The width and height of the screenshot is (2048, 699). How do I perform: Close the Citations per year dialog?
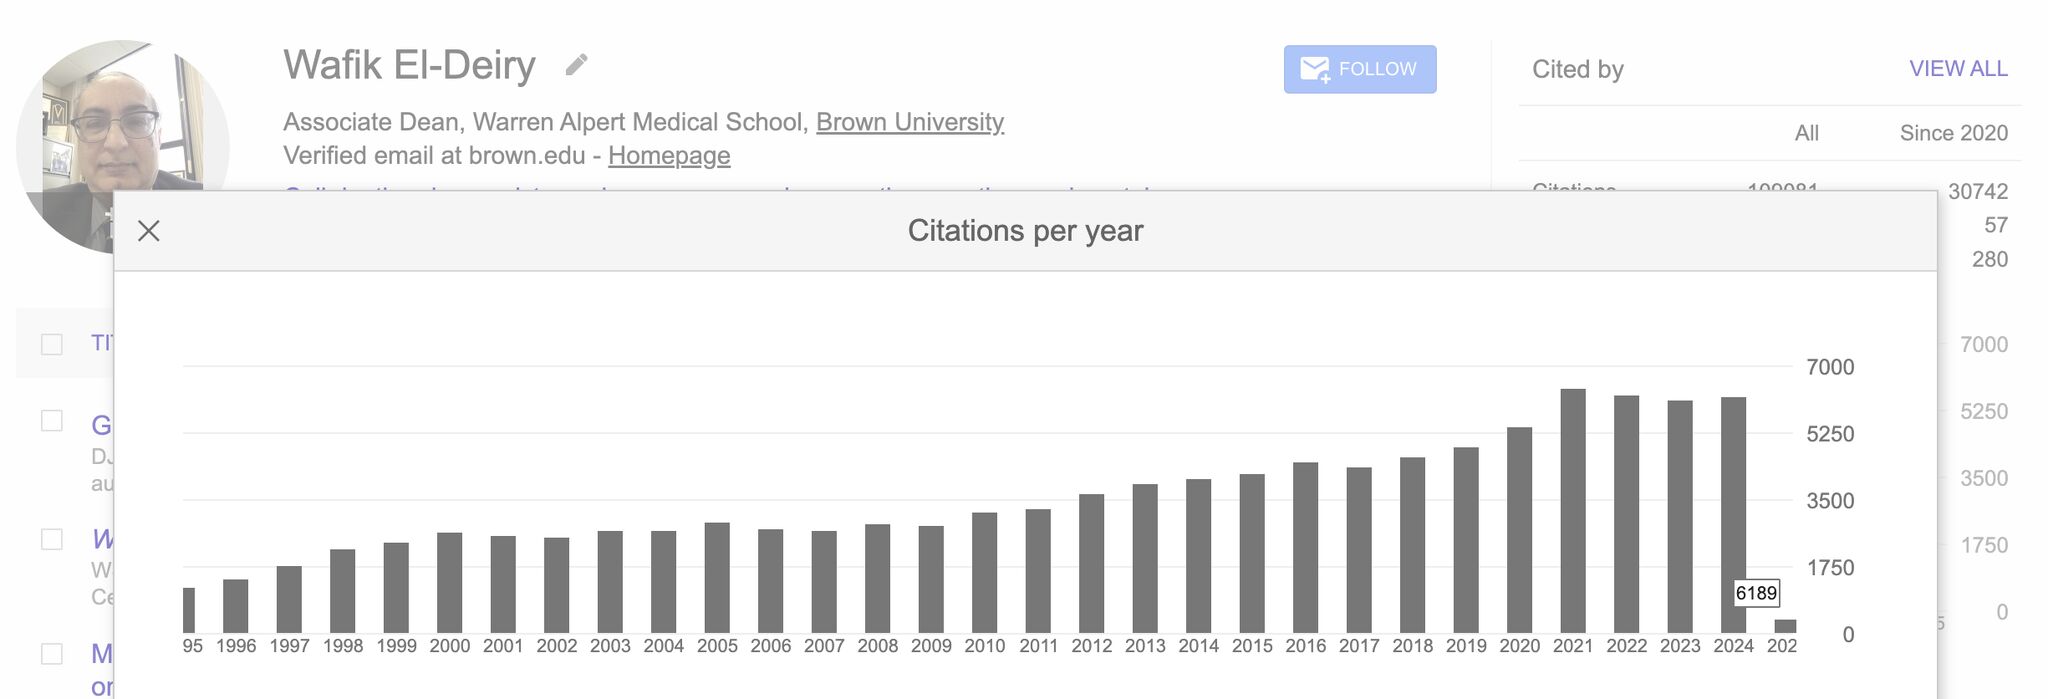tap(148, 231)
